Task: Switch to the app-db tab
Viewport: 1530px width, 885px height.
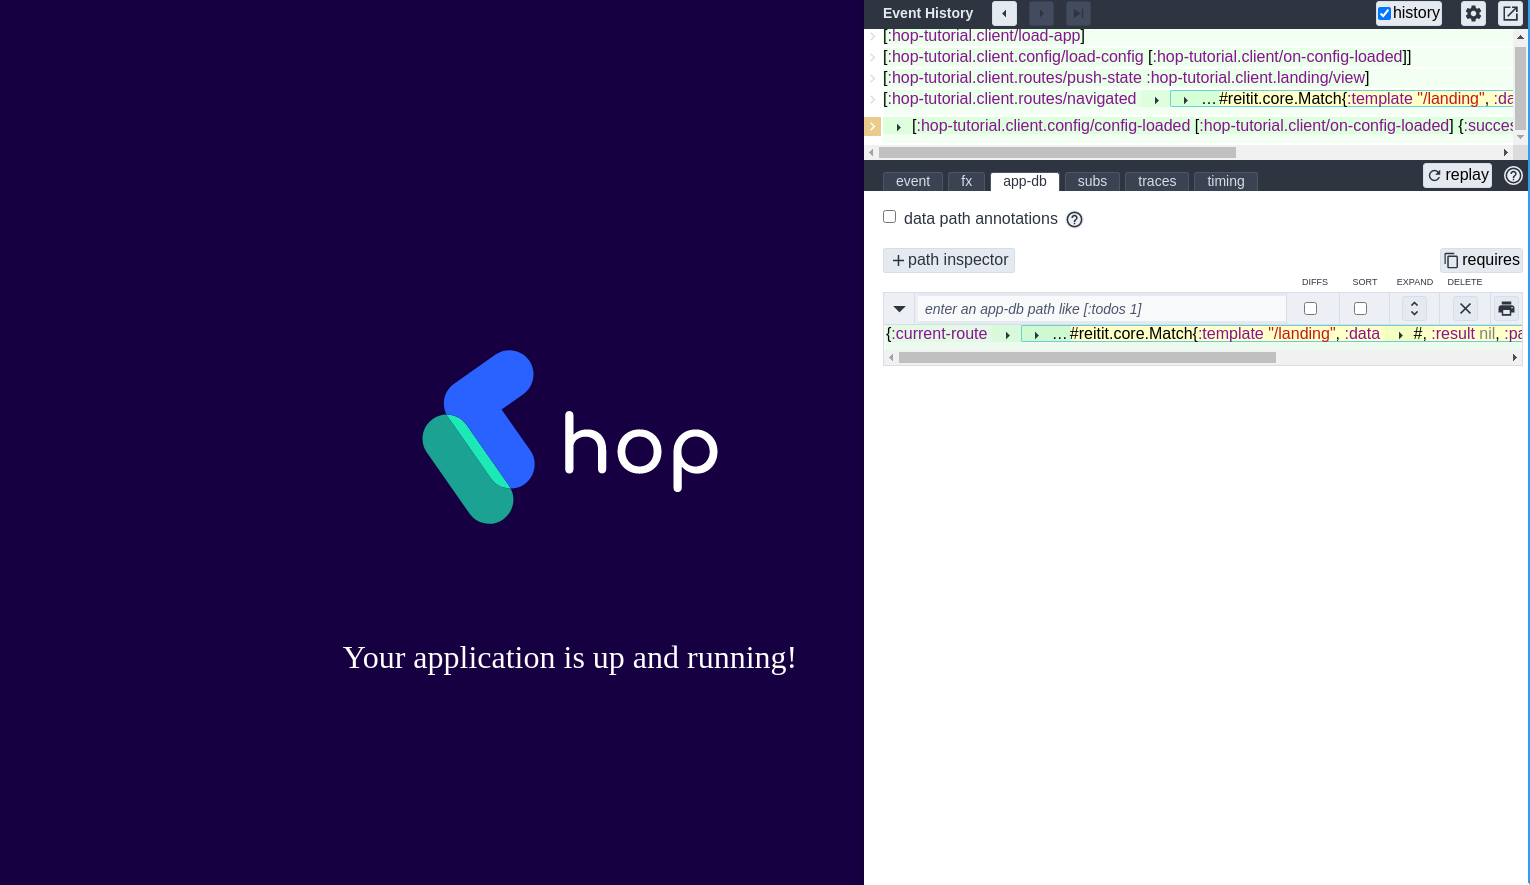Action: tap(1025, 181)
